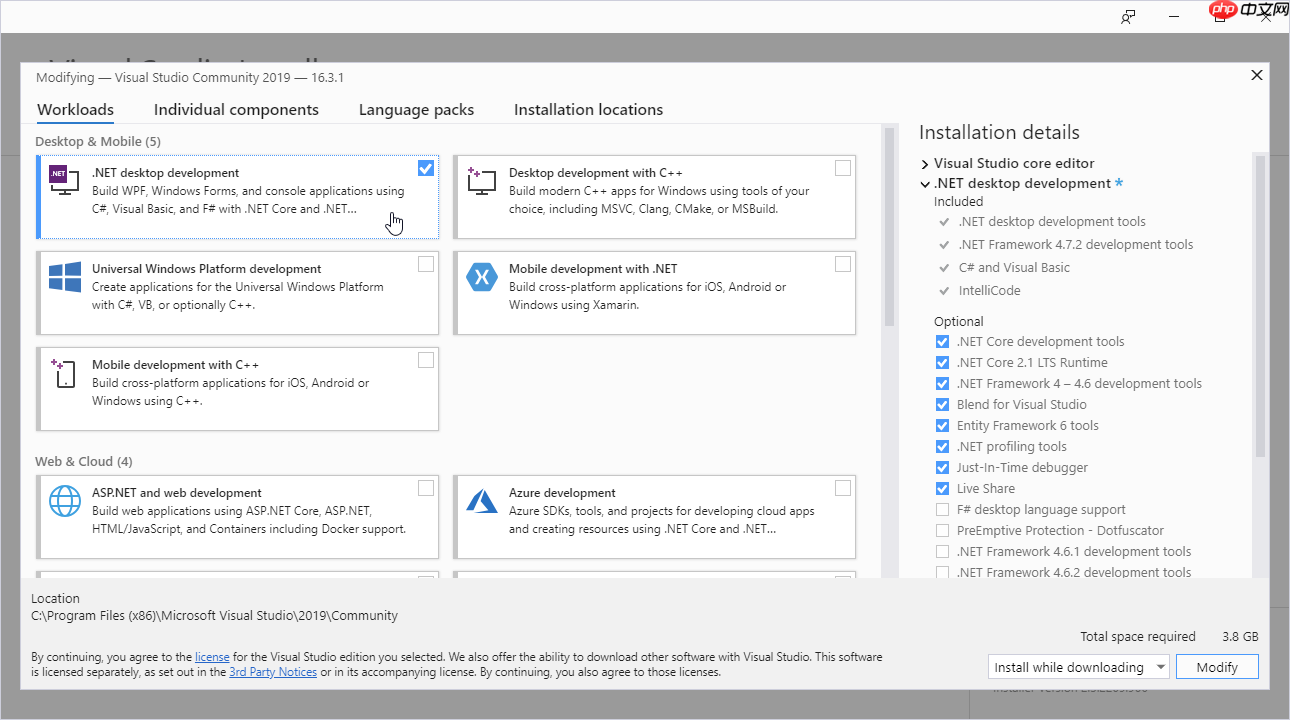This screenshot has height=720, width=1290.
Task: Click the Azure development logo icon
Action: (481, 500)
